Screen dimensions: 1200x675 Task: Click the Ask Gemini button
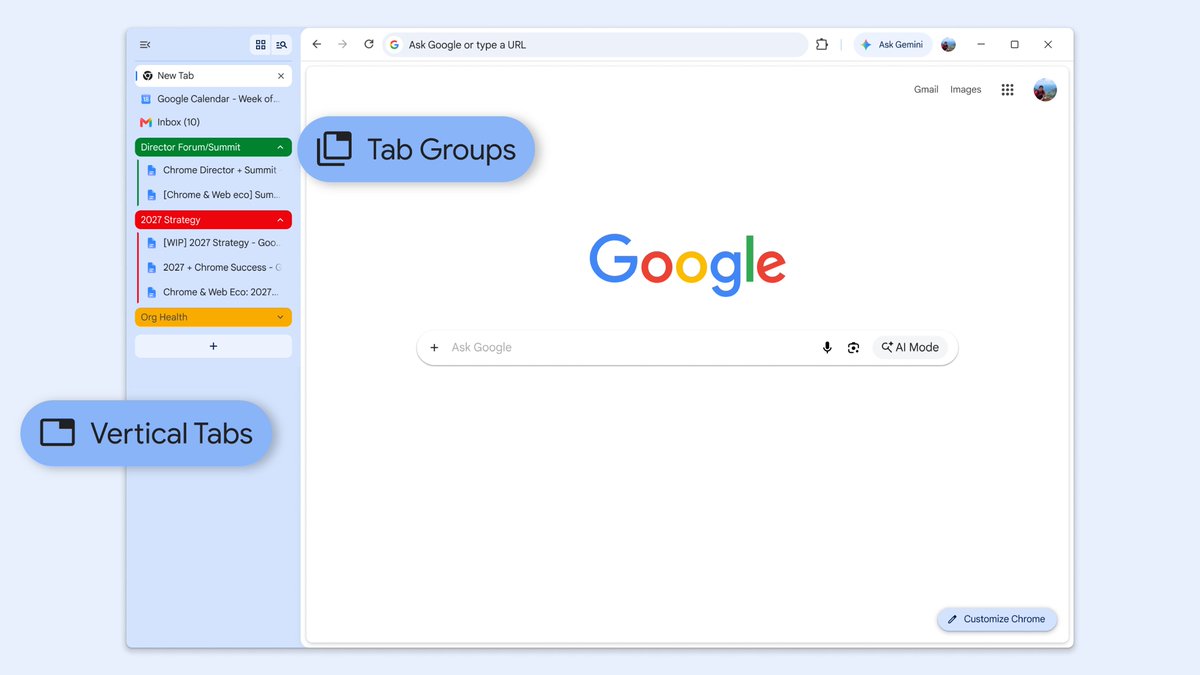892,45
